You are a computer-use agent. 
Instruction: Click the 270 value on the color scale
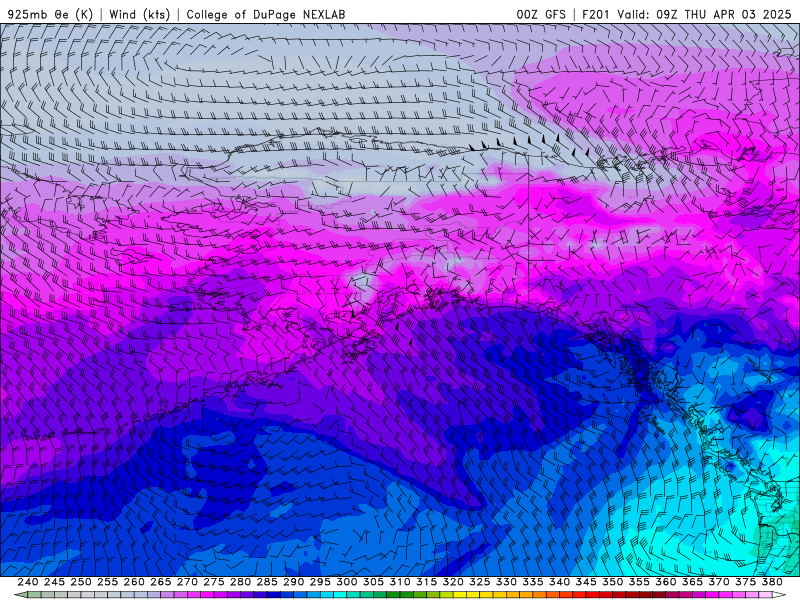coord(187,582)
